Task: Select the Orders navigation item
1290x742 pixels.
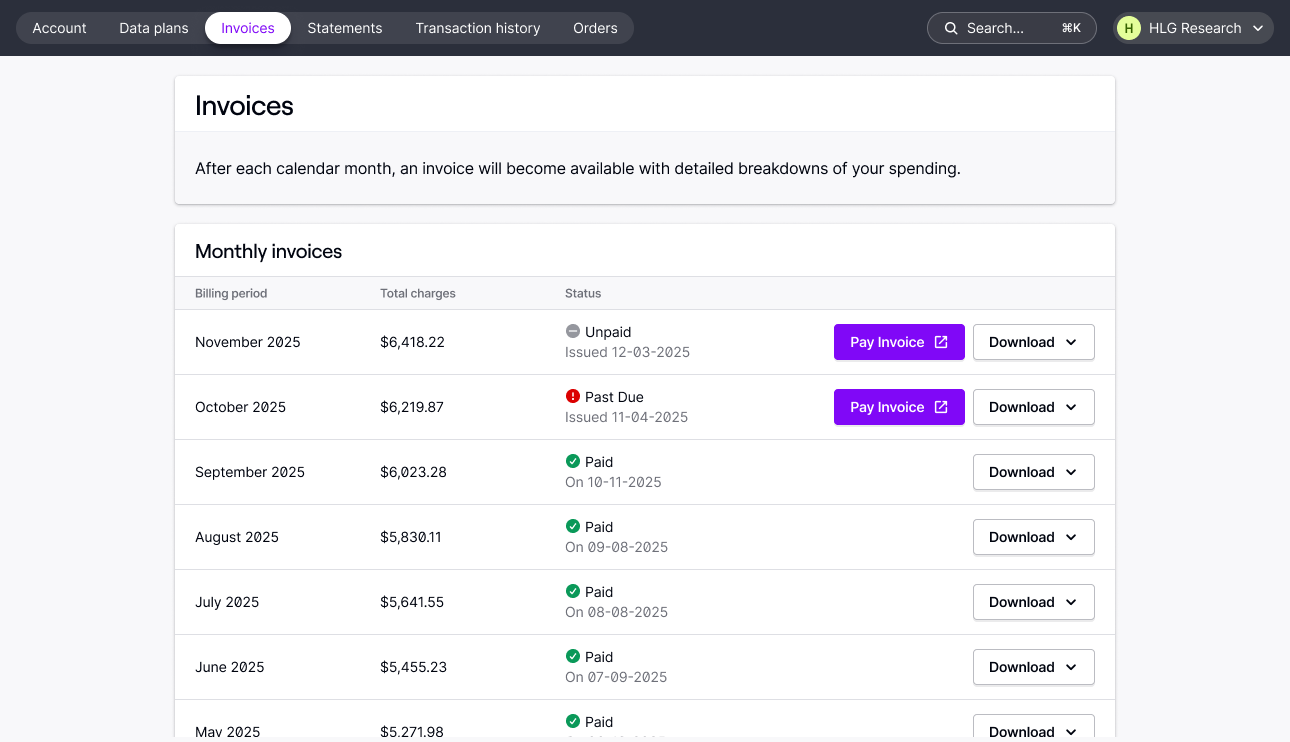Action: [x=595, y=28]
